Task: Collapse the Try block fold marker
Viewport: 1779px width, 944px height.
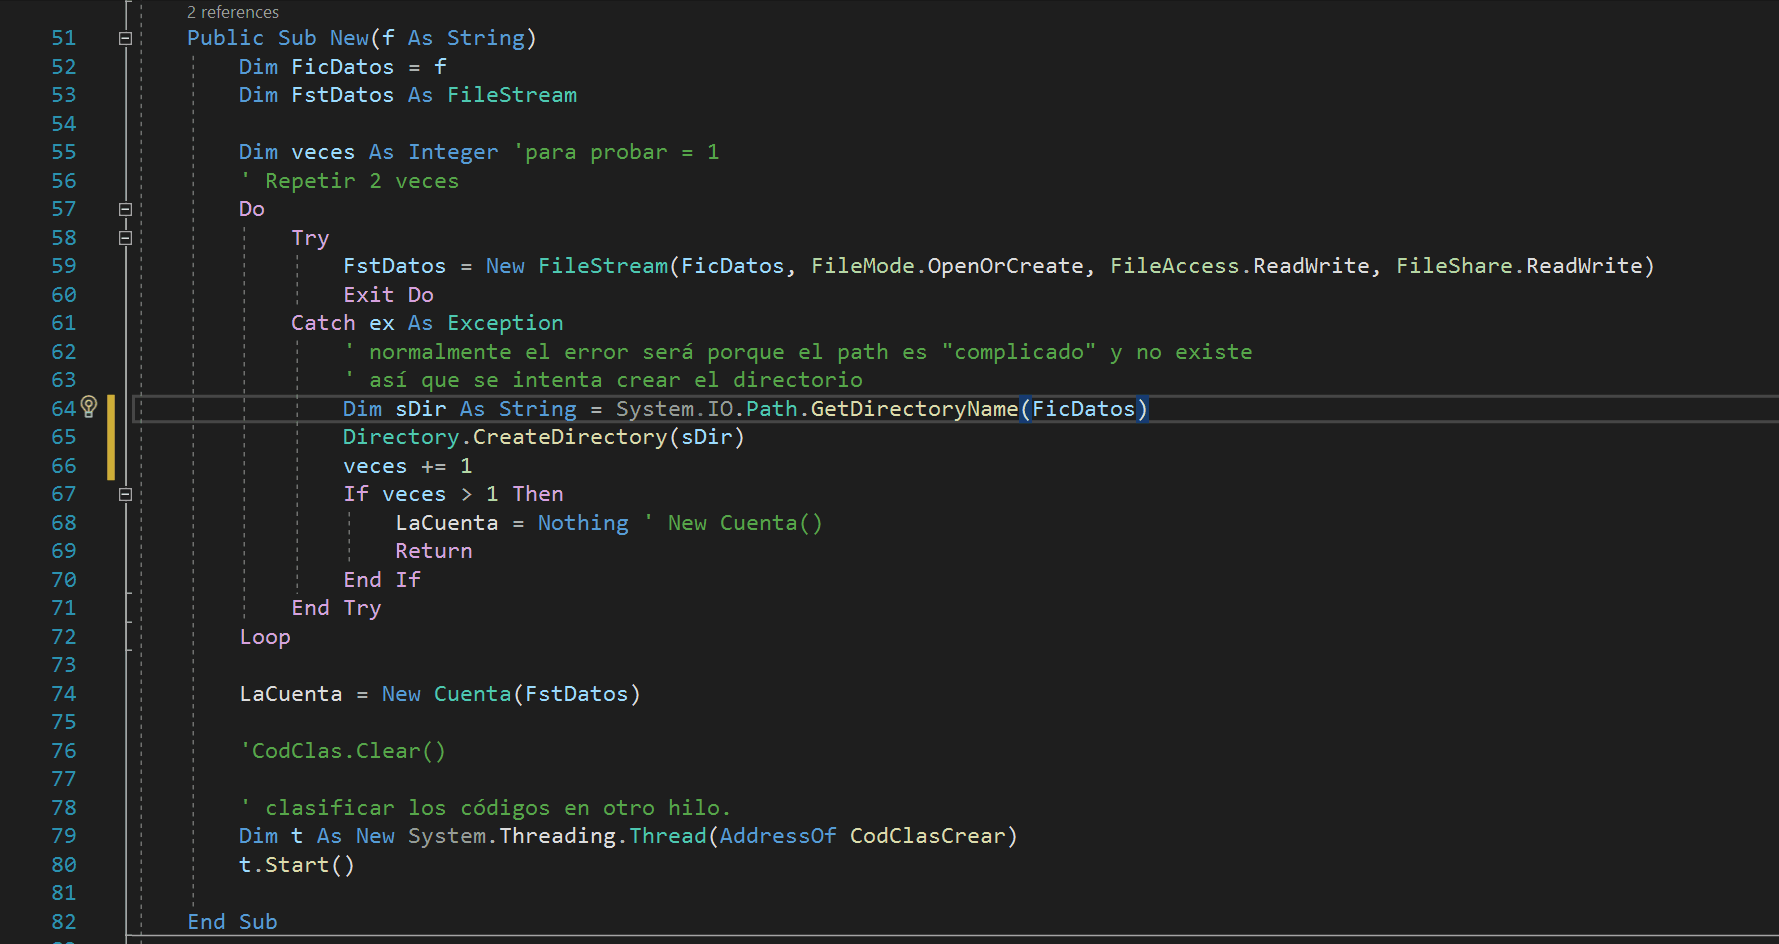Action: point(125,237)
